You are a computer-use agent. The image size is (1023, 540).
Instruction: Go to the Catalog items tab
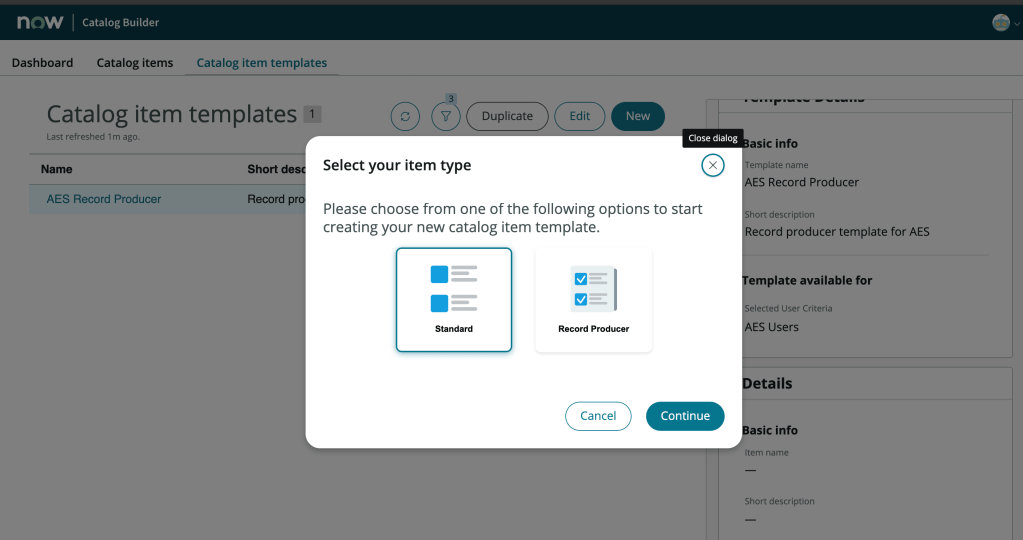click(135, 62)
